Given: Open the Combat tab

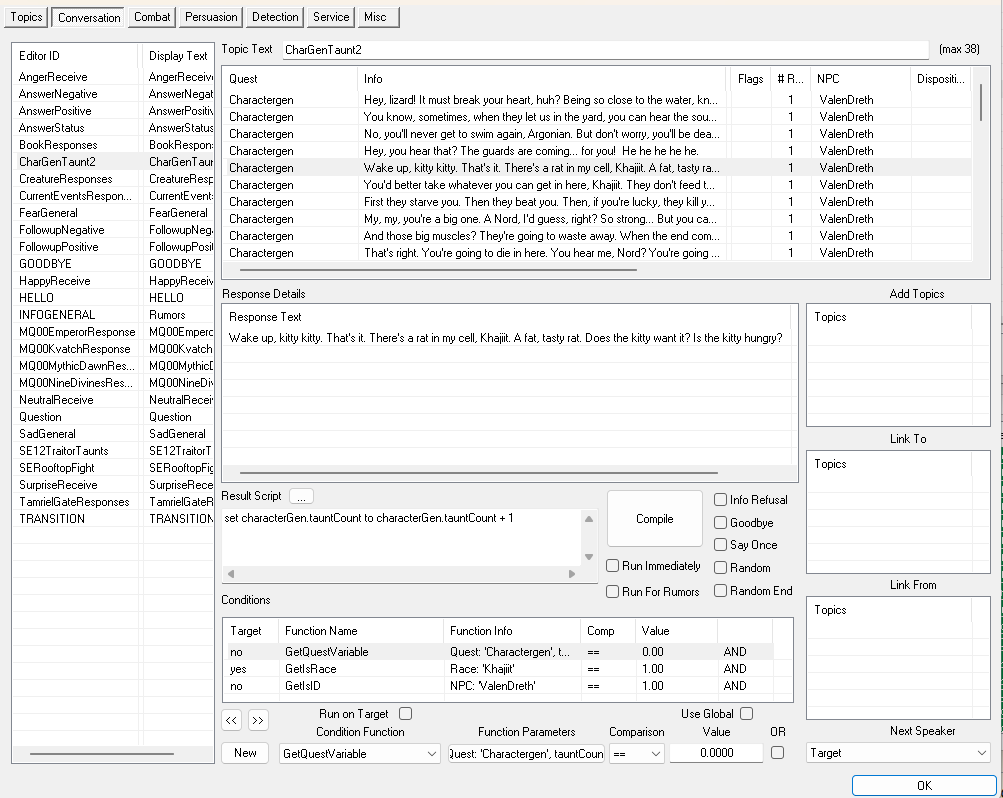Looking at the screenshot, I should (152, 17).
